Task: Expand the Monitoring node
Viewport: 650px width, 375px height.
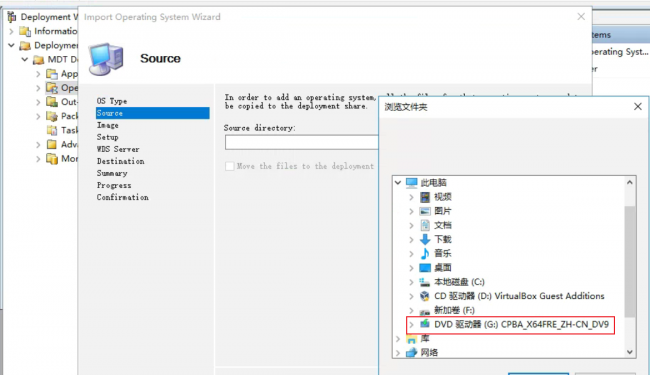Action: click(38, 159)
